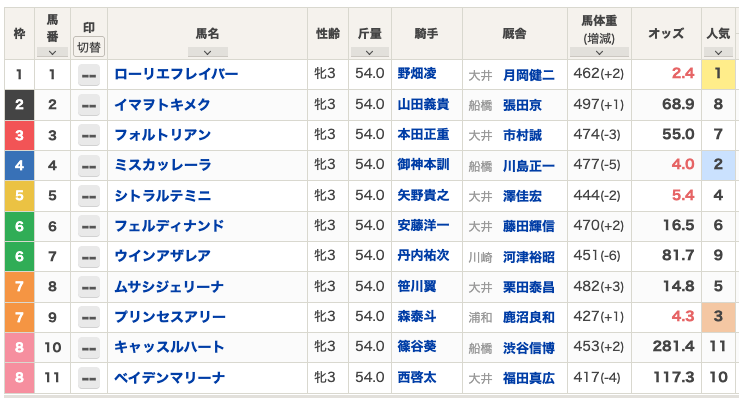The width and height of the screenshot is (739, 398).
Task: Open mark selector for キャッスルハート
Action: pyautogui.click(x=89, y=348)
